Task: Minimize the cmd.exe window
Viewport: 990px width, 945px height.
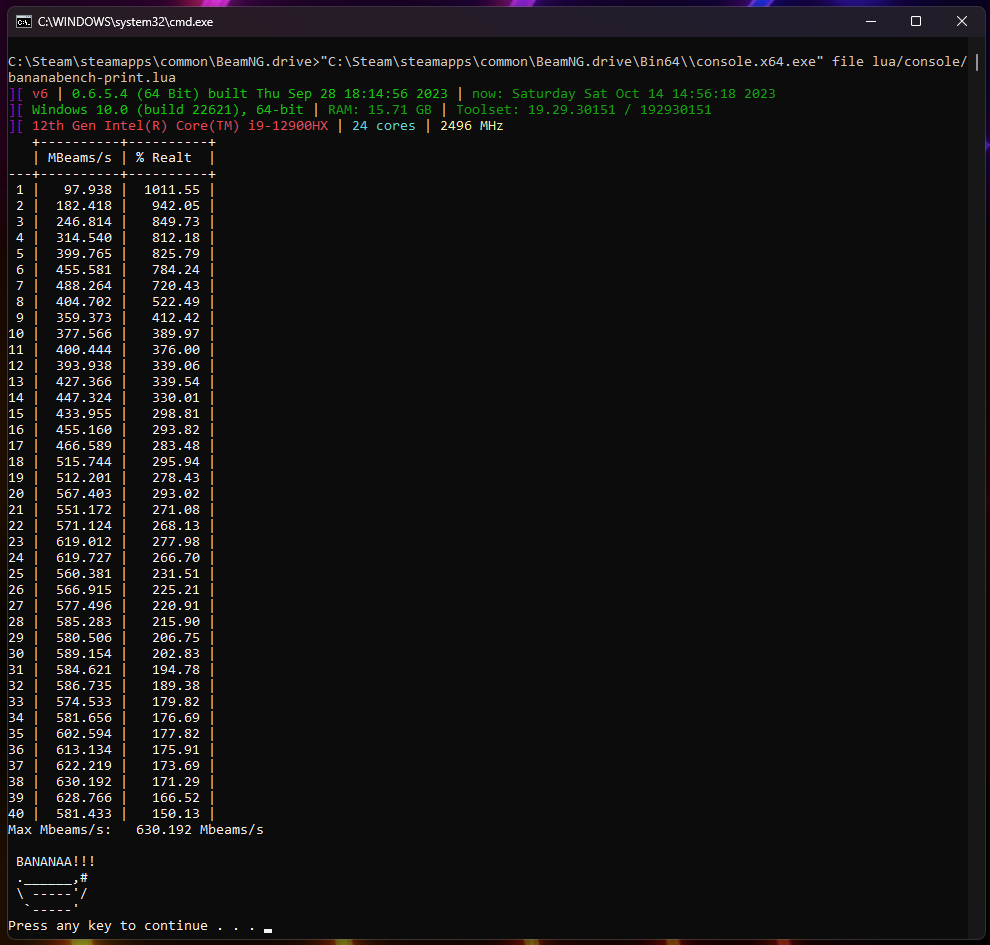Action: (871, 21)
